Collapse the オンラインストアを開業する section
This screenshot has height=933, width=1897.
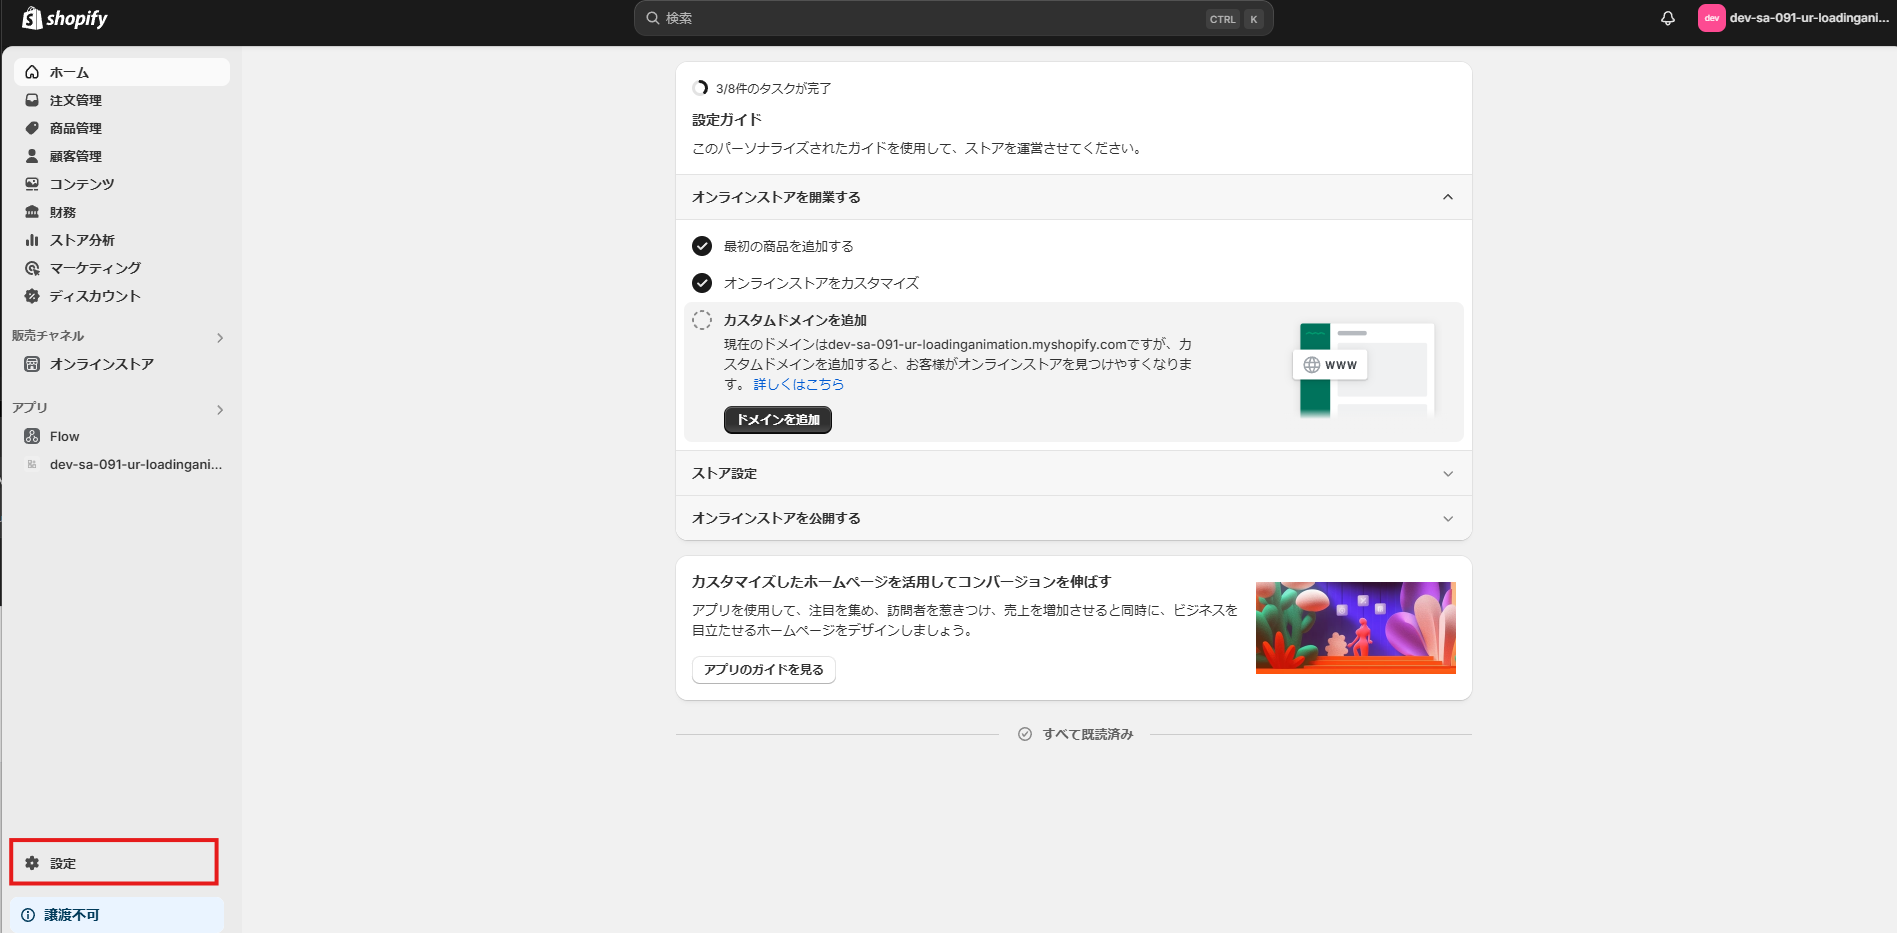point(1447,197)
